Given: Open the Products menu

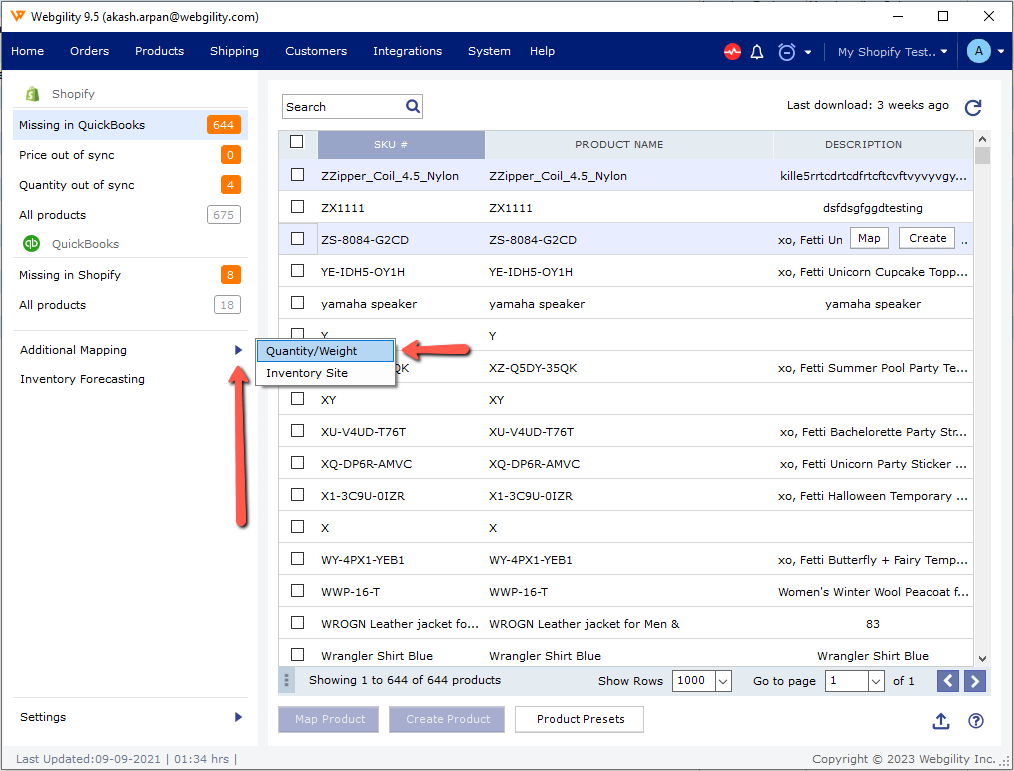Looking at the screenshot, I should [x=159, y=51].
